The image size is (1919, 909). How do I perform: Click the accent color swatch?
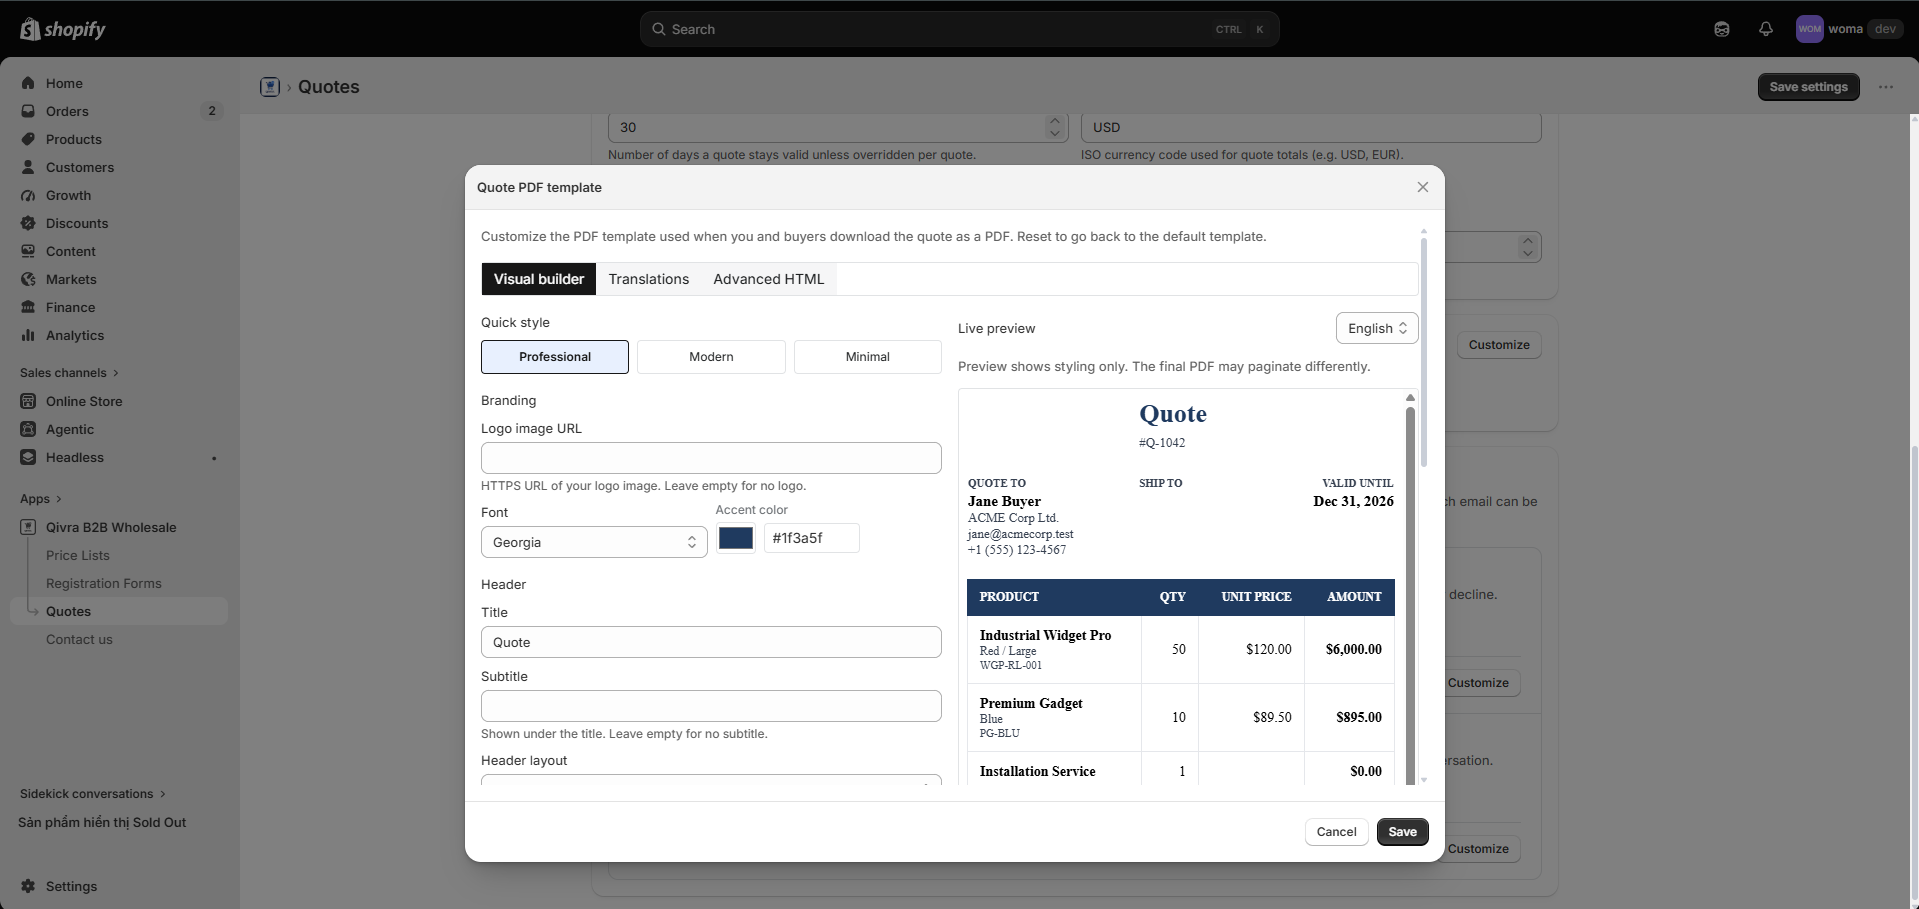point(736,538)
